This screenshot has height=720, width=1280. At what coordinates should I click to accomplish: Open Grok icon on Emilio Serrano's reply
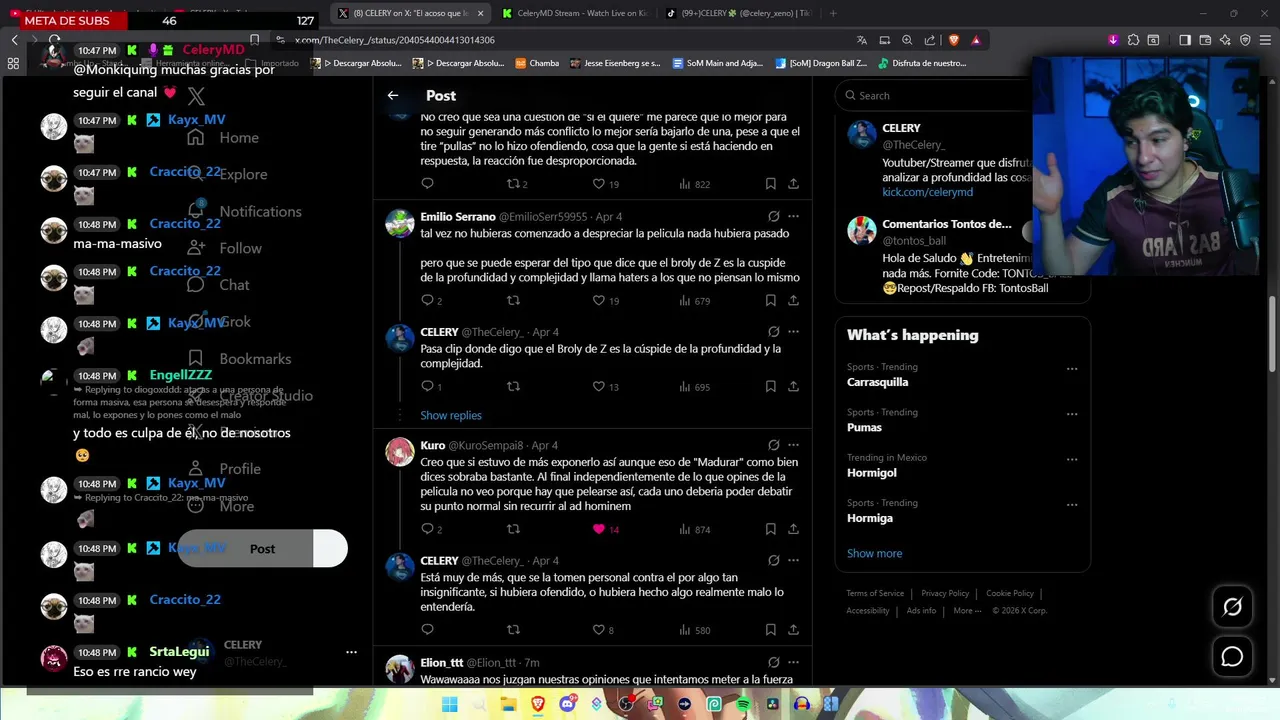(x=774, y=216)
